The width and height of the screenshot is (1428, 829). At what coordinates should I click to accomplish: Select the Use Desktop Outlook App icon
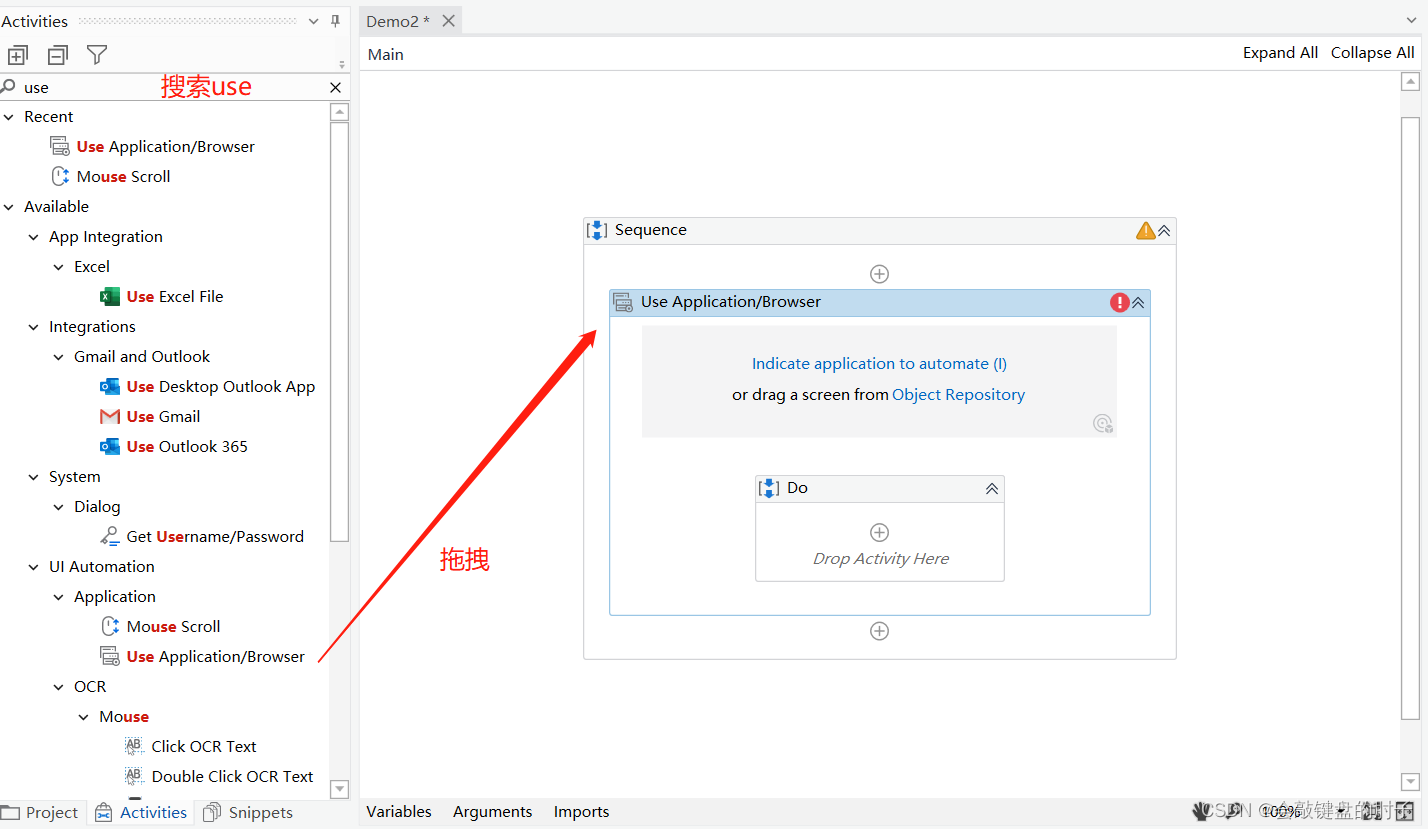tap(110, 387)
